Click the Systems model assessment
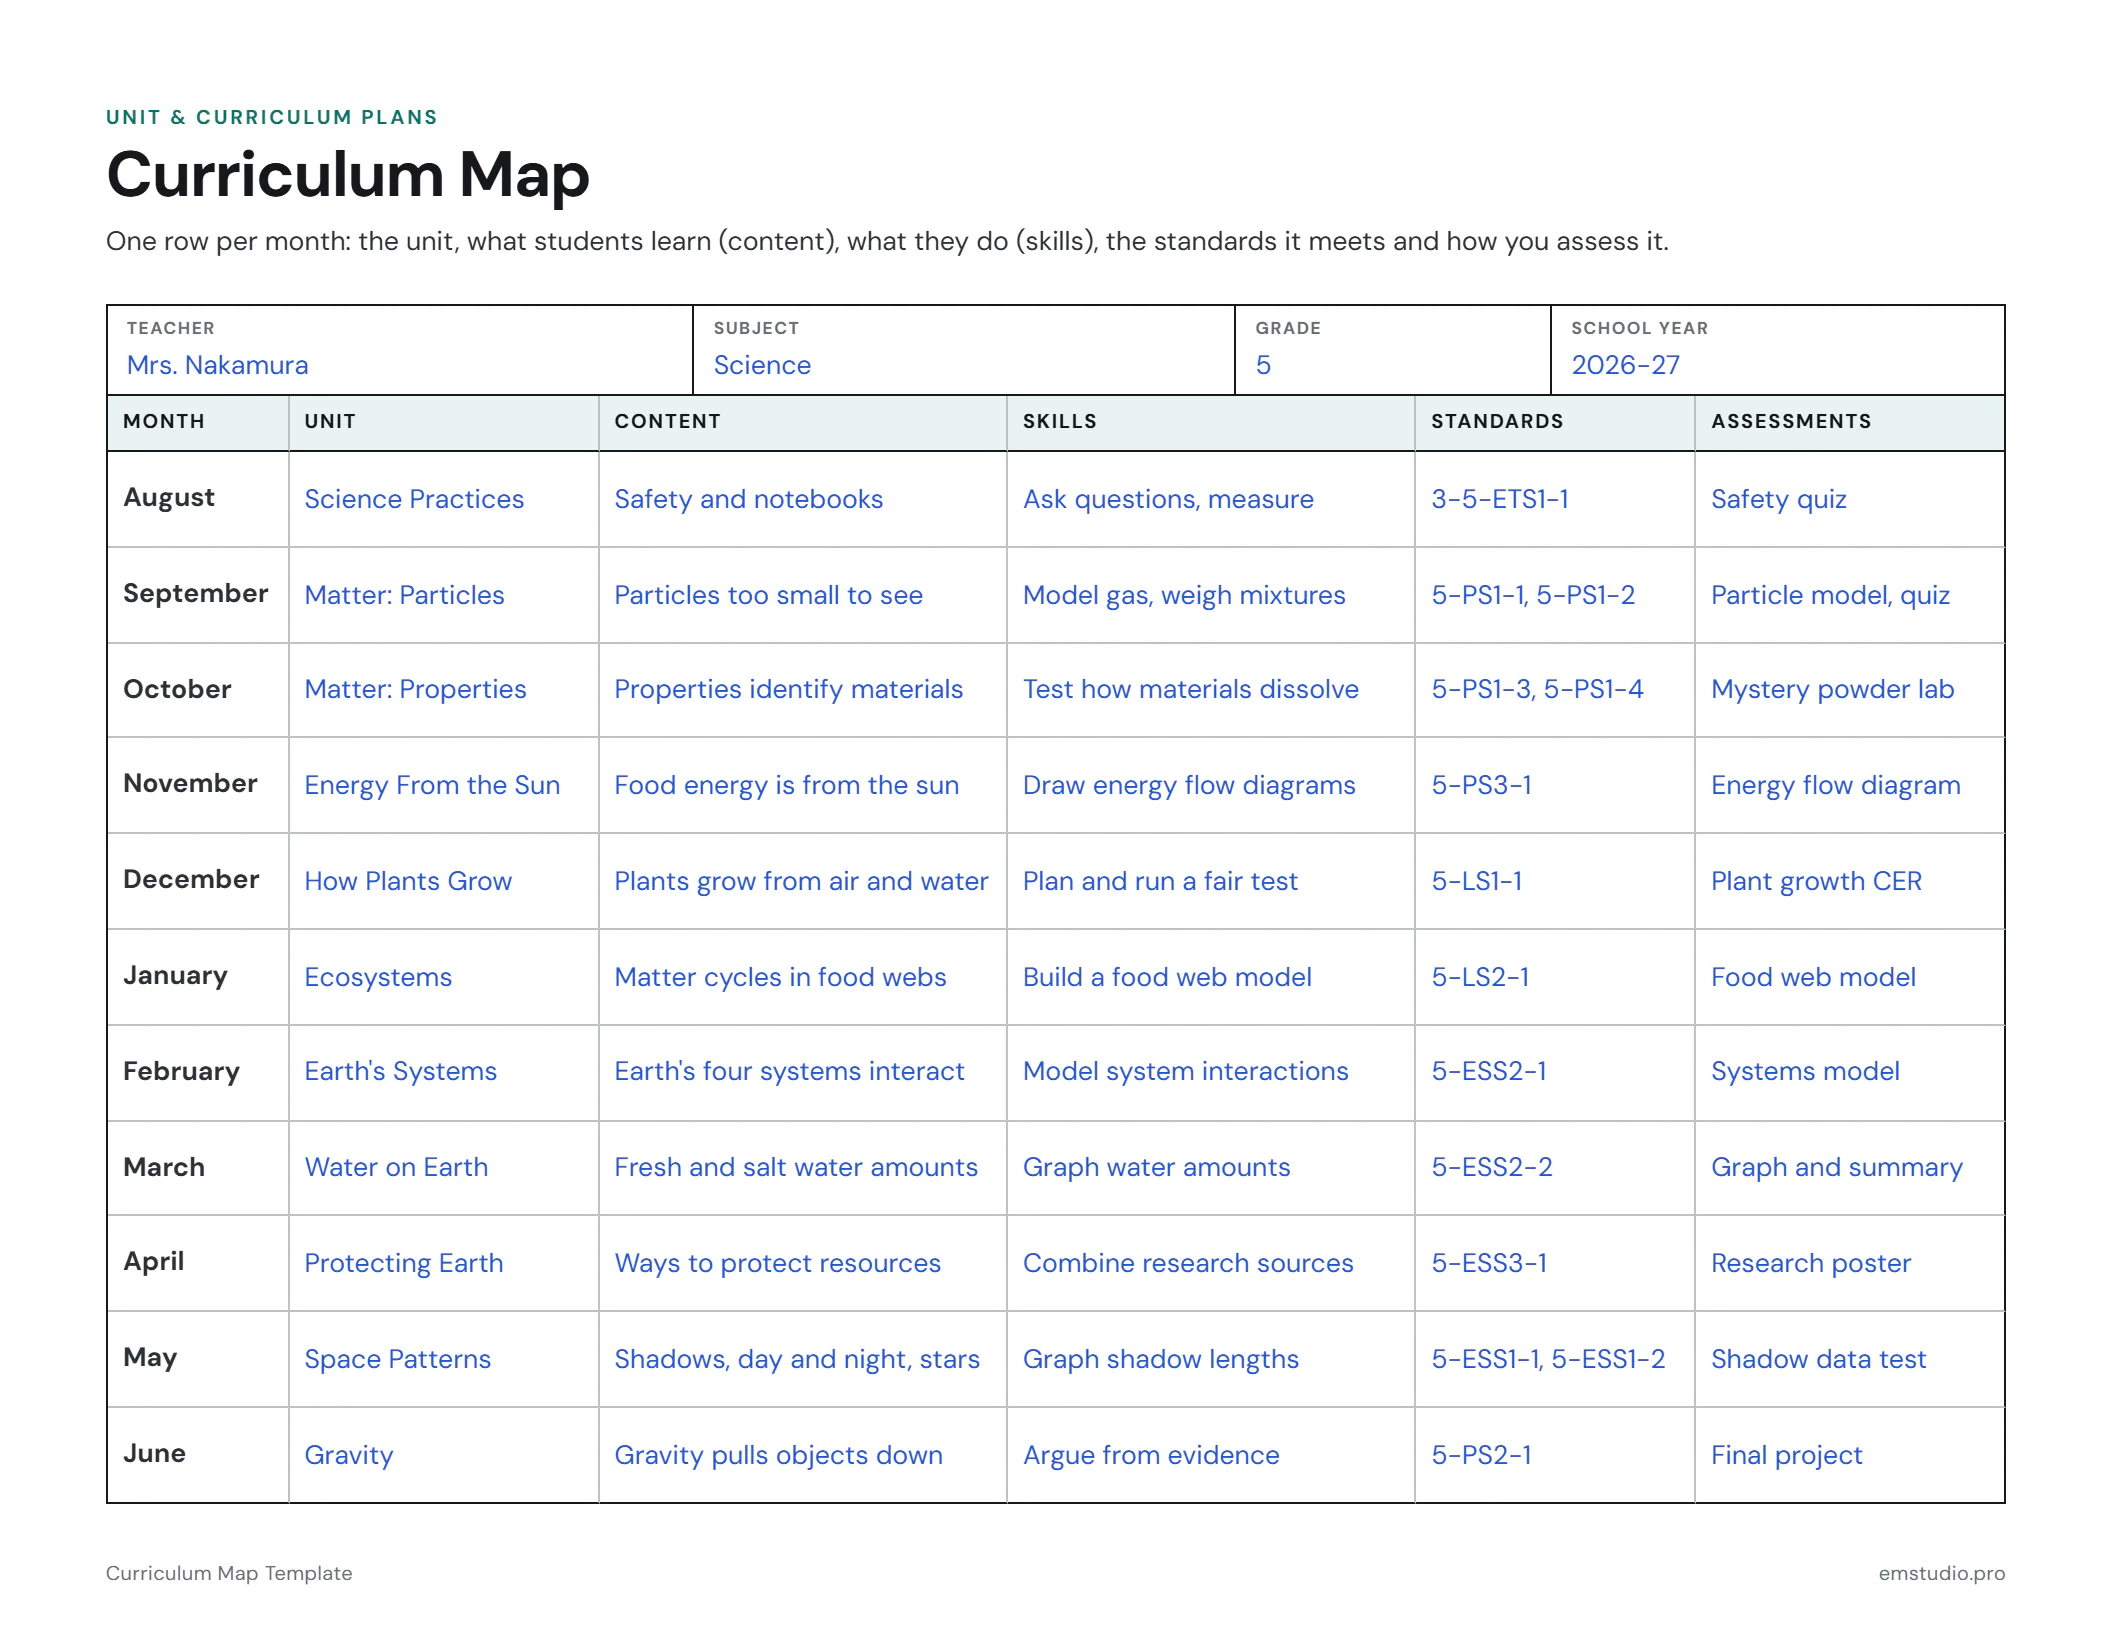2112x1632 pixels. (x=1805, y=1071)
